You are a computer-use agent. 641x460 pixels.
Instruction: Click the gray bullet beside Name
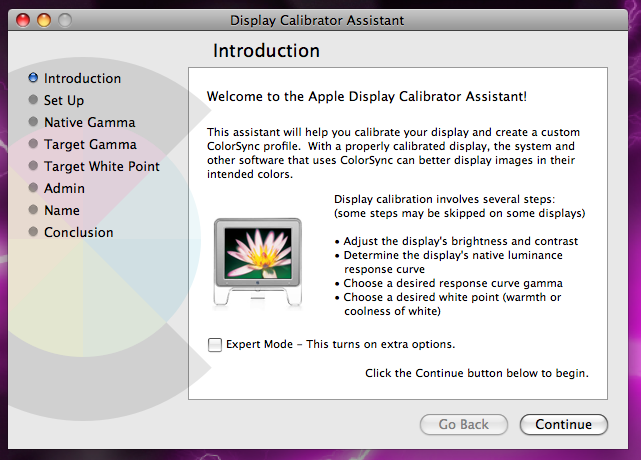coord(33,210)
